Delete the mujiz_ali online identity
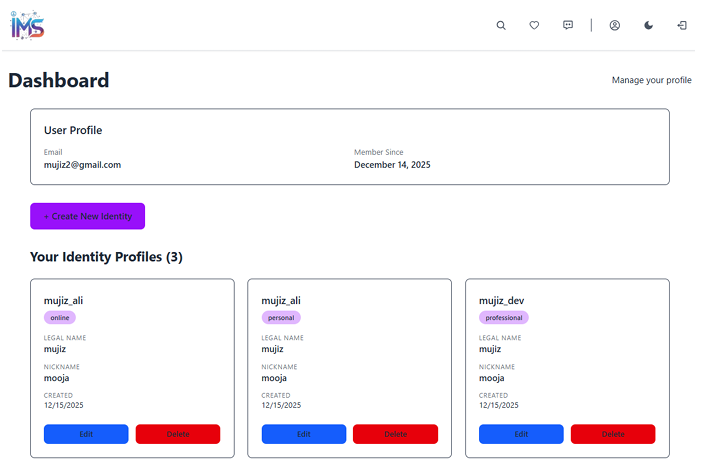 (x=178, y=434)
